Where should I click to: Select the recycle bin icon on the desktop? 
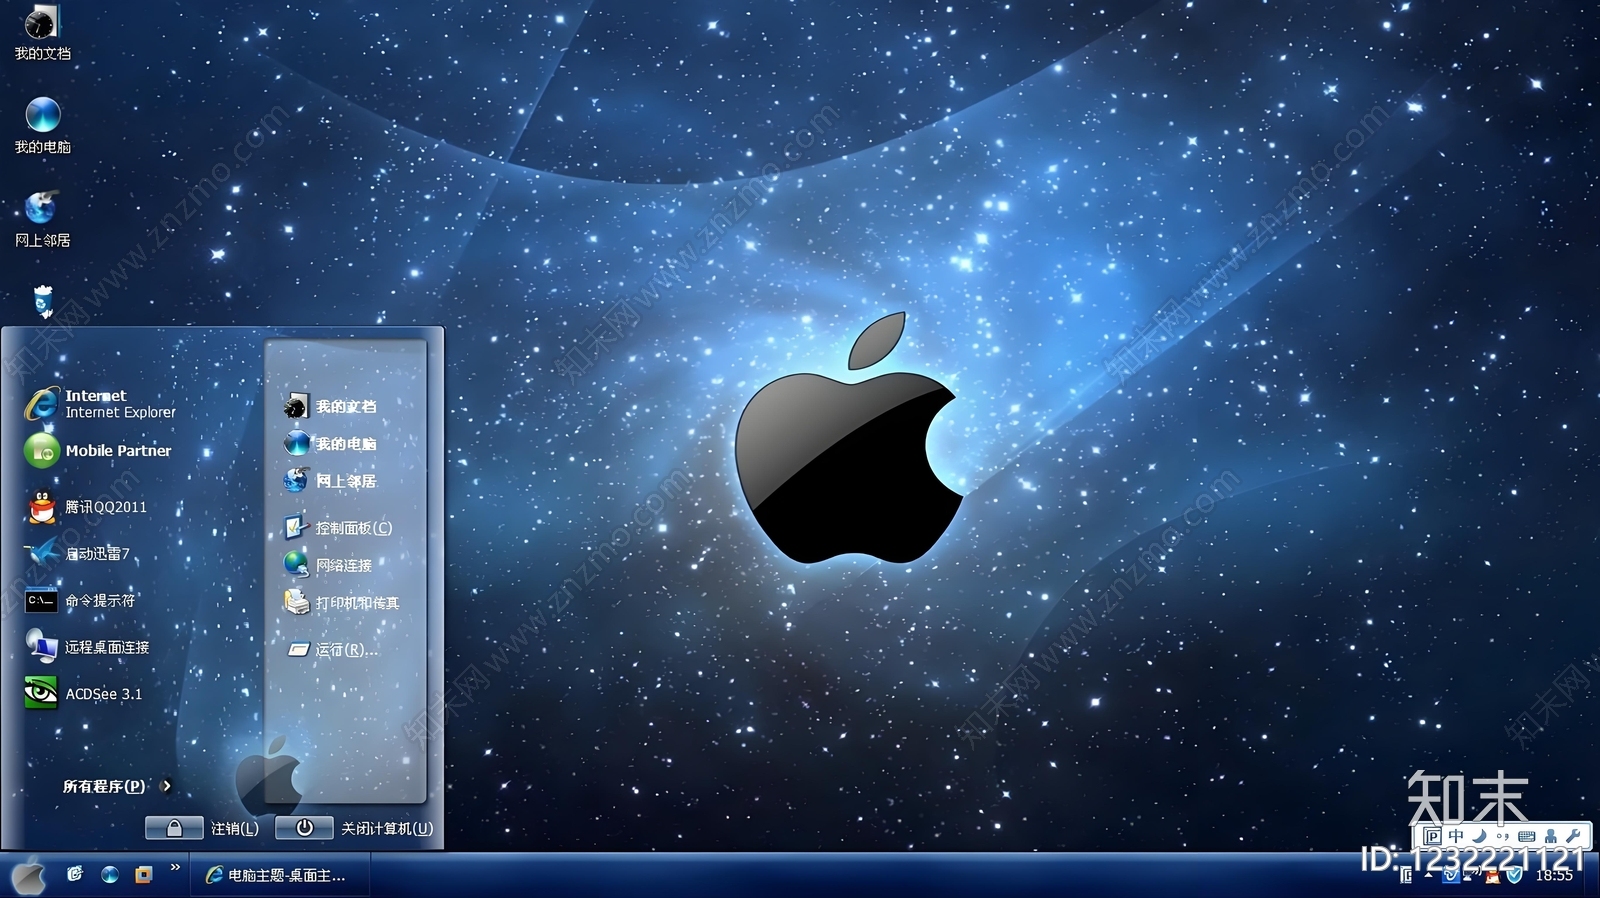(43, 300)
